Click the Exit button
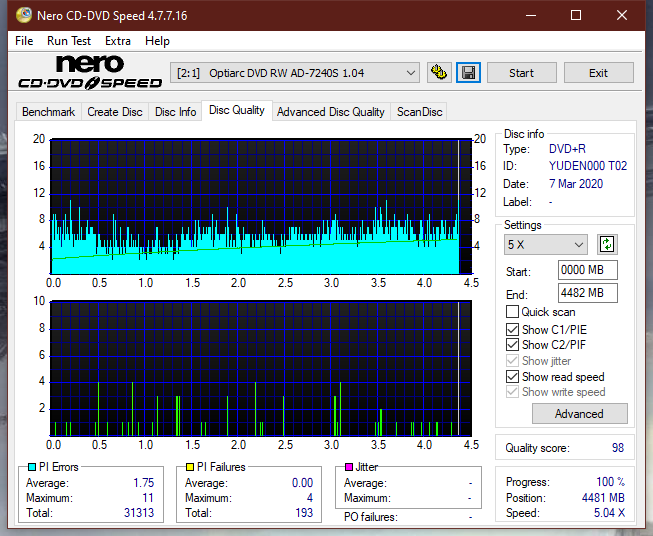 [x=598, y=73]
